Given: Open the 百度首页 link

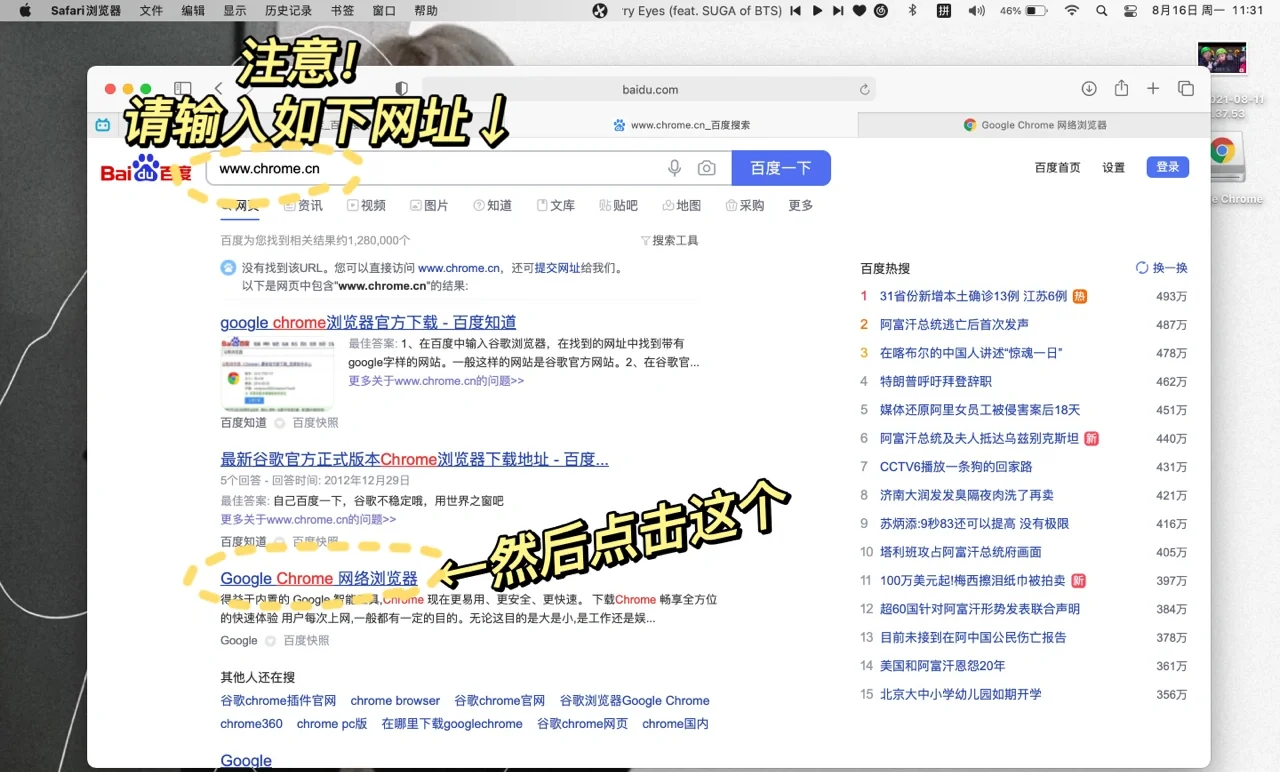Looking at the screenshot, I should click(1058, 167).
